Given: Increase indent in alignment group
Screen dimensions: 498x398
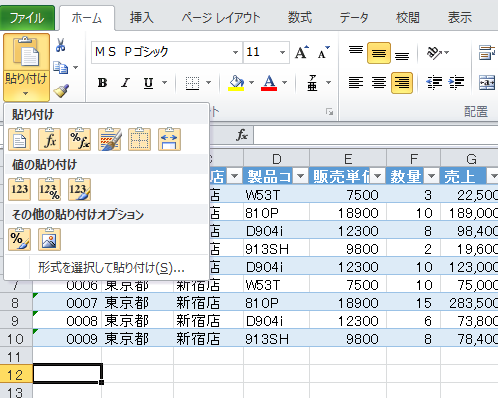Looking at the screenshot, I should [456, 82].
